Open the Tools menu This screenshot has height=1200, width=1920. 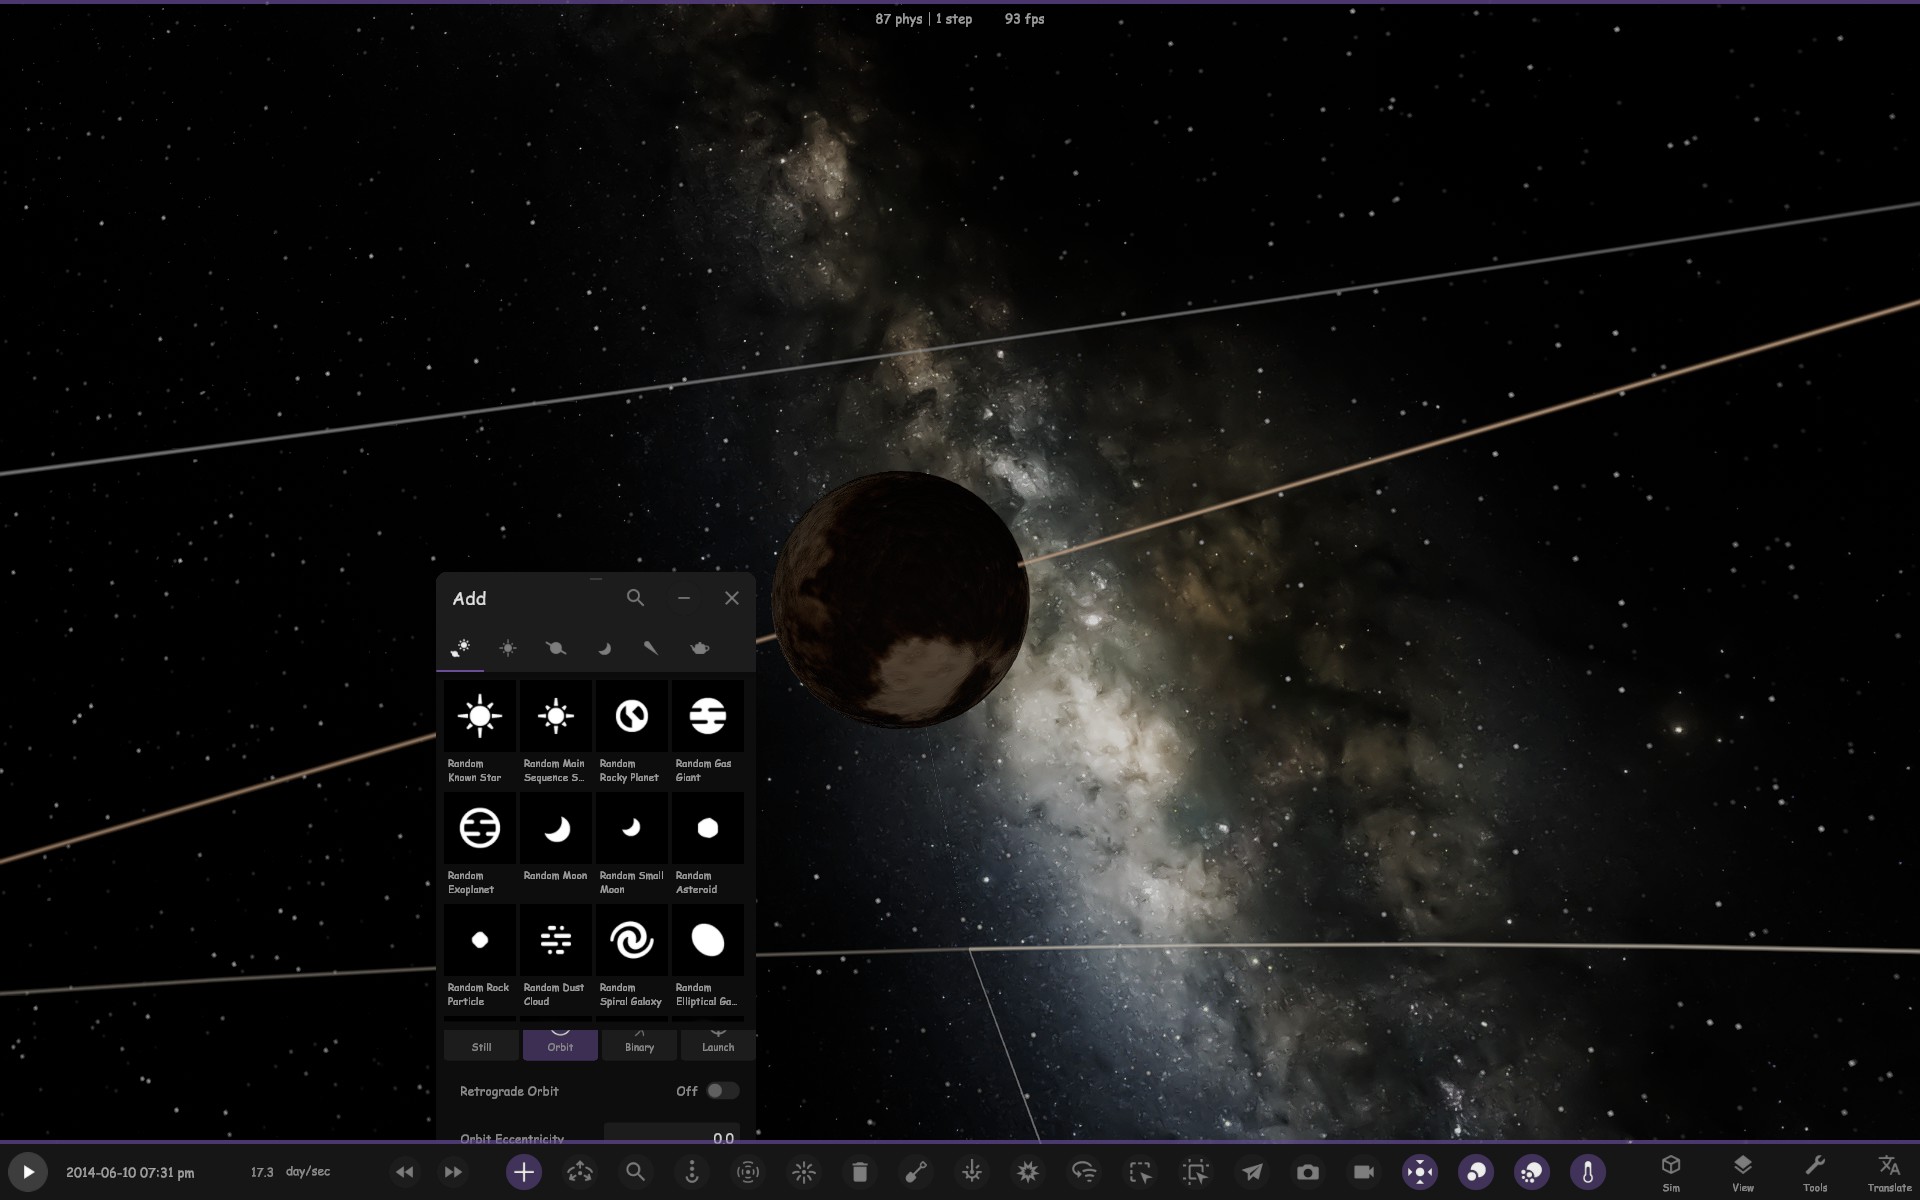(x=1815, y=1172)
